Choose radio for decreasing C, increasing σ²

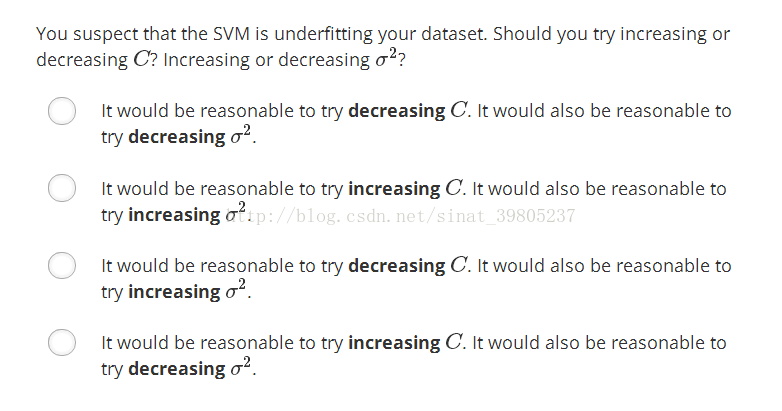pyautogui.click(x=62, y=265)
